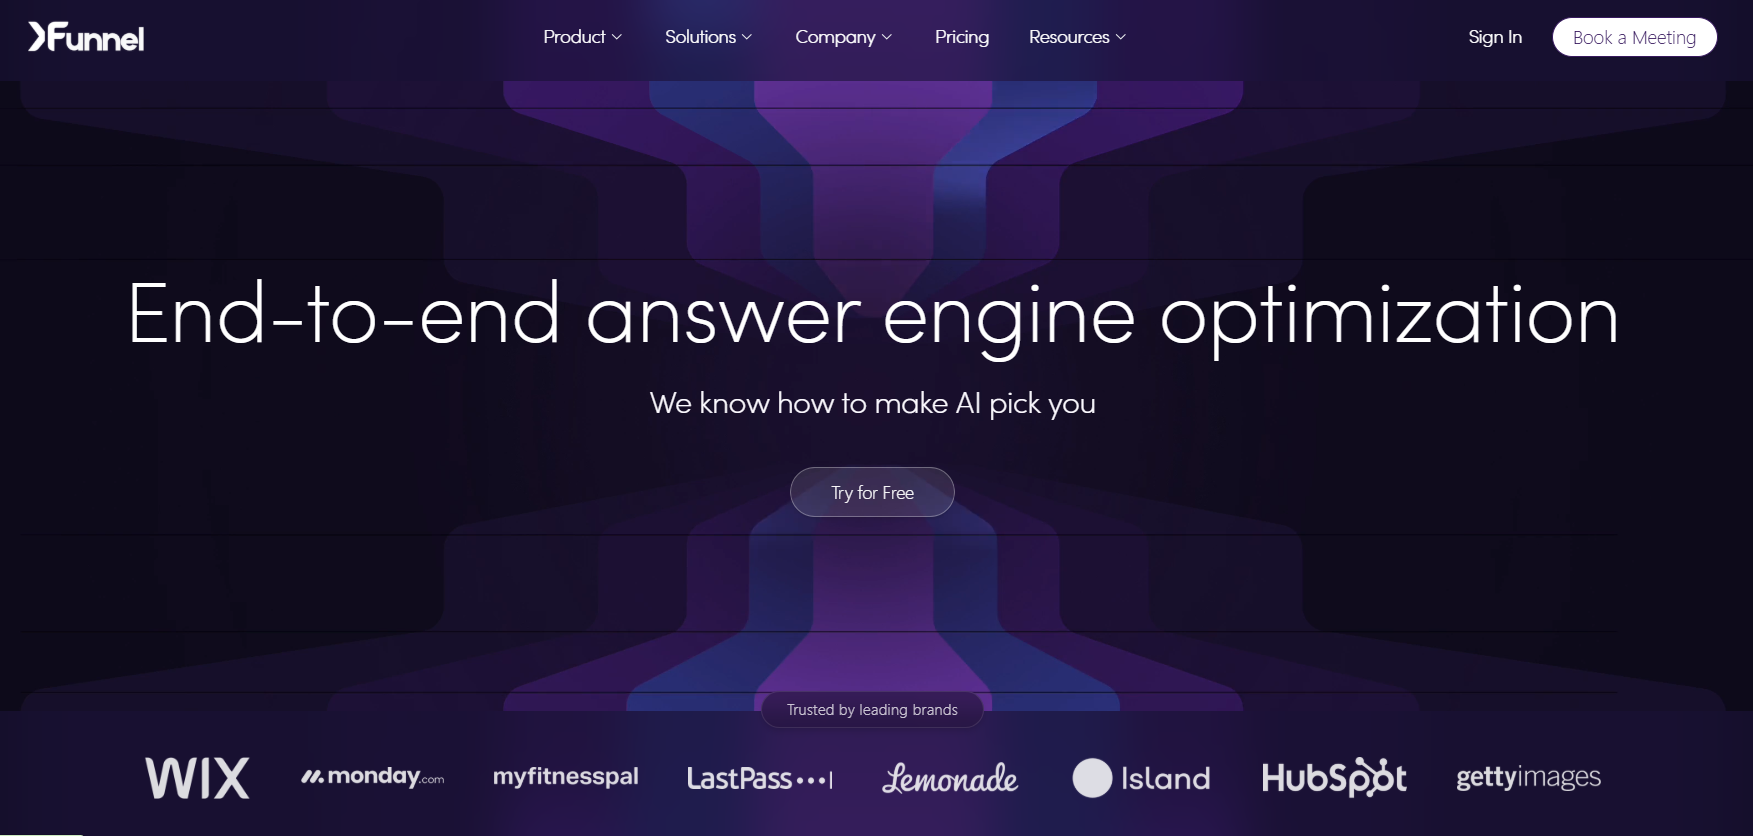1753x836 pixels.
Task: Click the gettyimages brand logo
Action: click(x=1528, y=777)
